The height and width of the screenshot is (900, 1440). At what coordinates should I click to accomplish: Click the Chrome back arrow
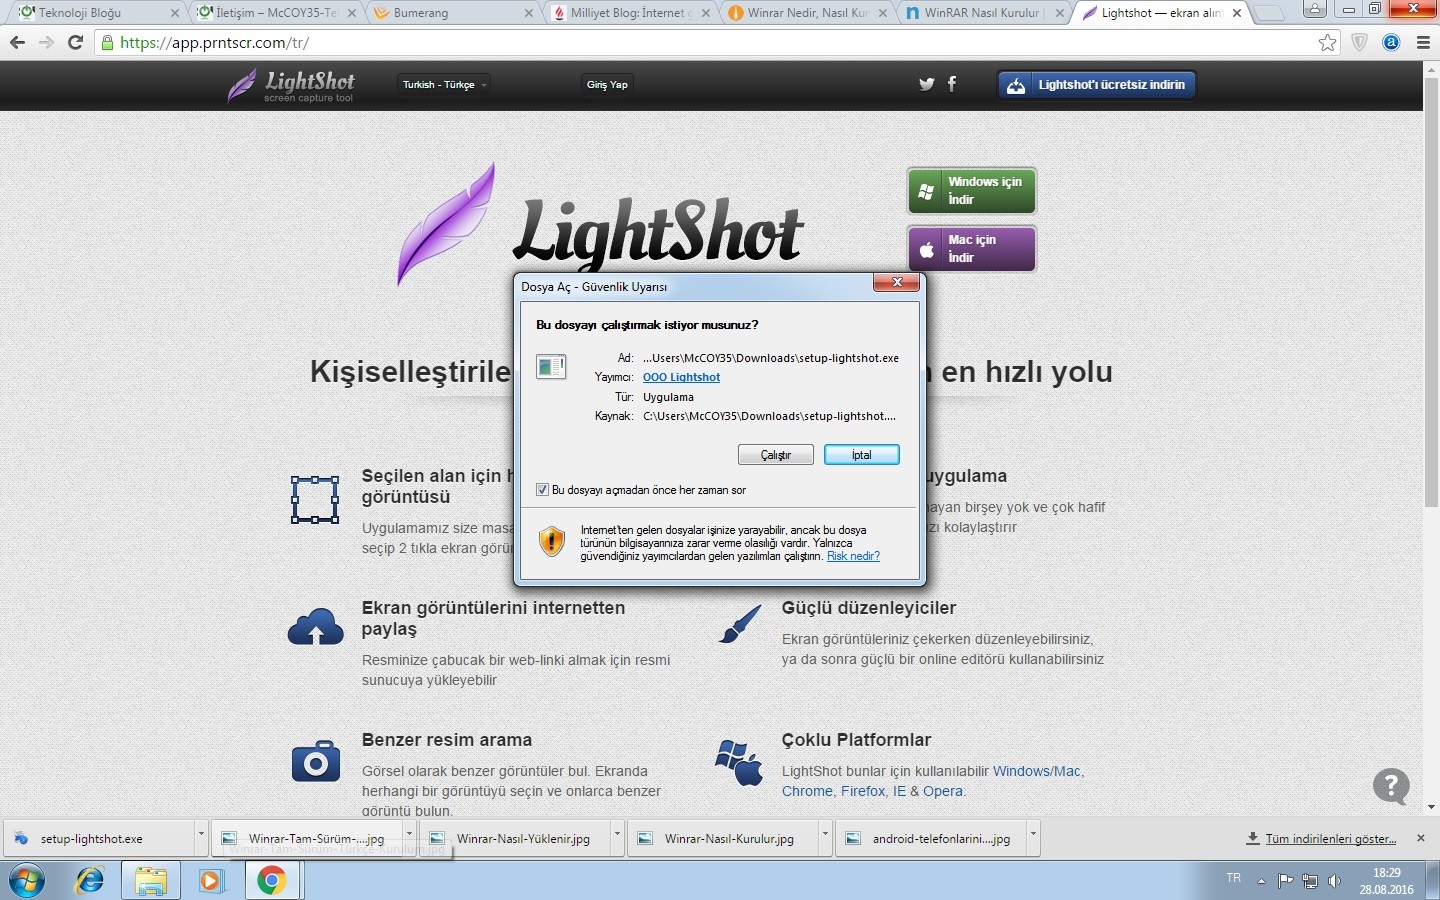coord(17,43)
